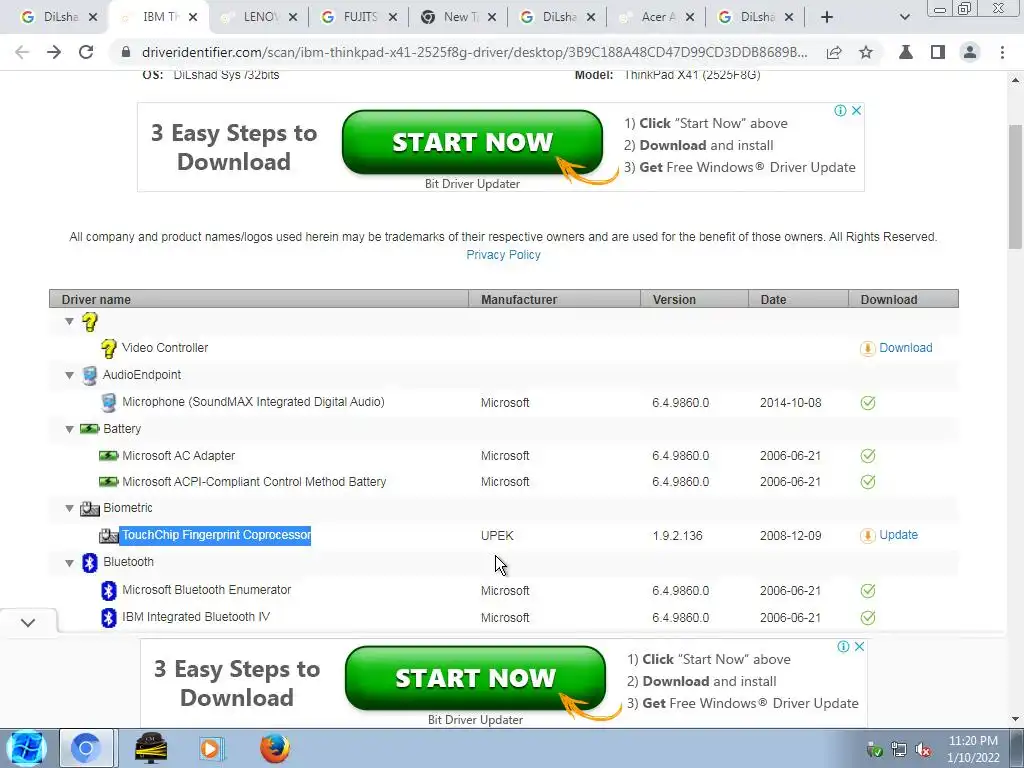Open a new browser tab with plus

(827, 17)
